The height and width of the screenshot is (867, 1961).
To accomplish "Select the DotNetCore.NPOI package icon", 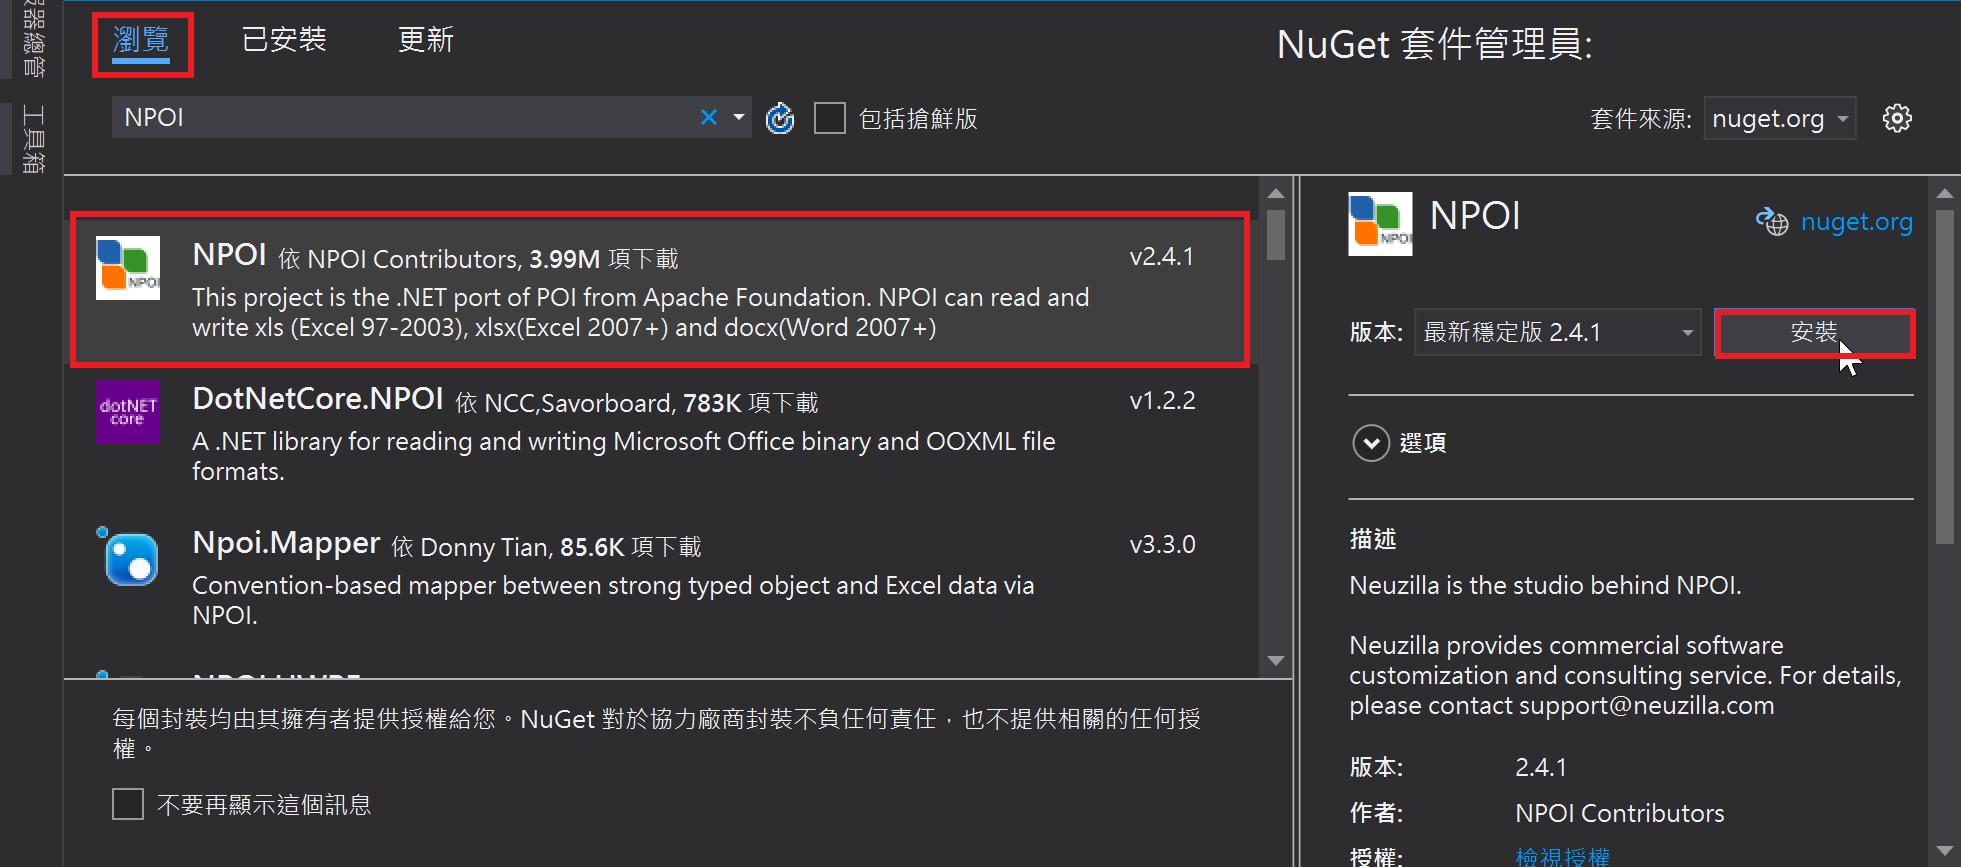I will pyautogui.click(x=128, y=412).
